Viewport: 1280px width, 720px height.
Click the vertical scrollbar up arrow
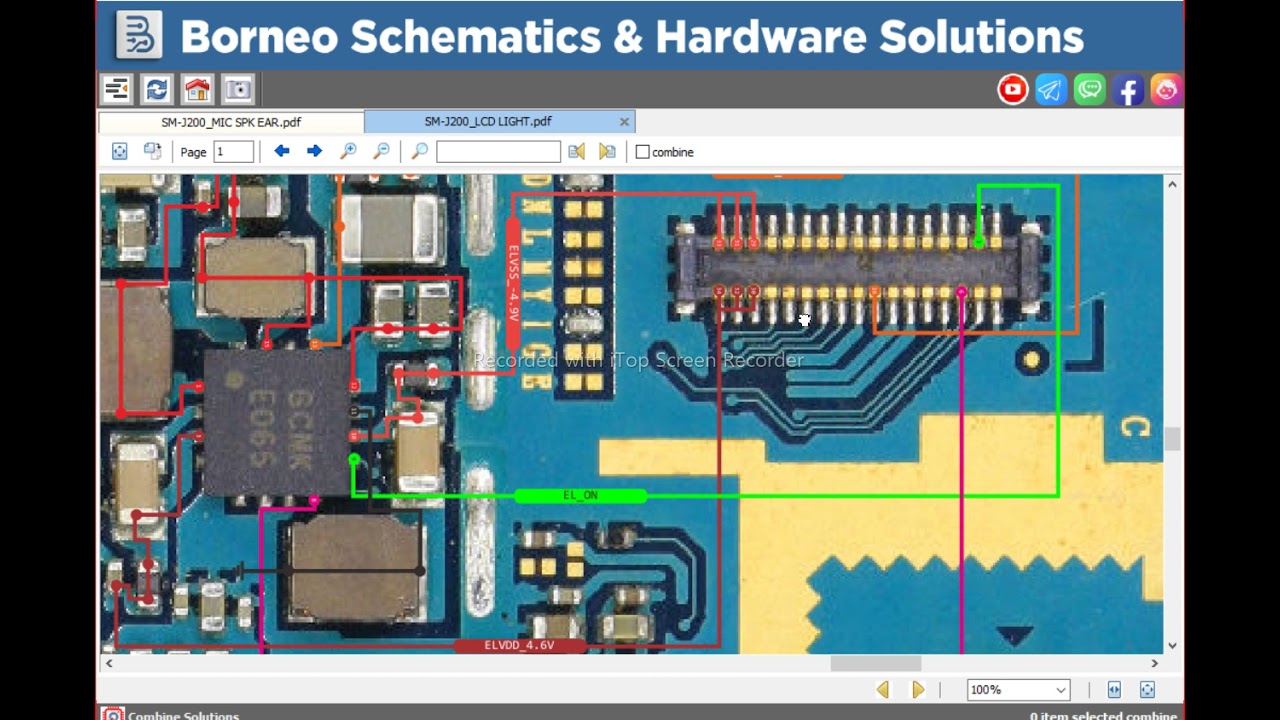1172,184
